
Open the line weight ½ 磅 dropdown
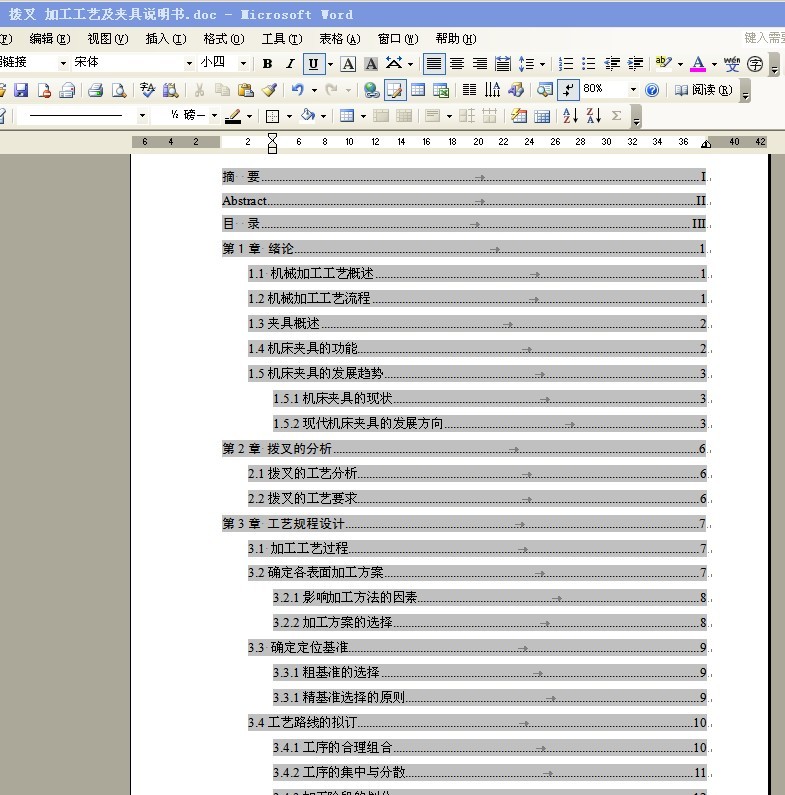(x=215, y=116)
